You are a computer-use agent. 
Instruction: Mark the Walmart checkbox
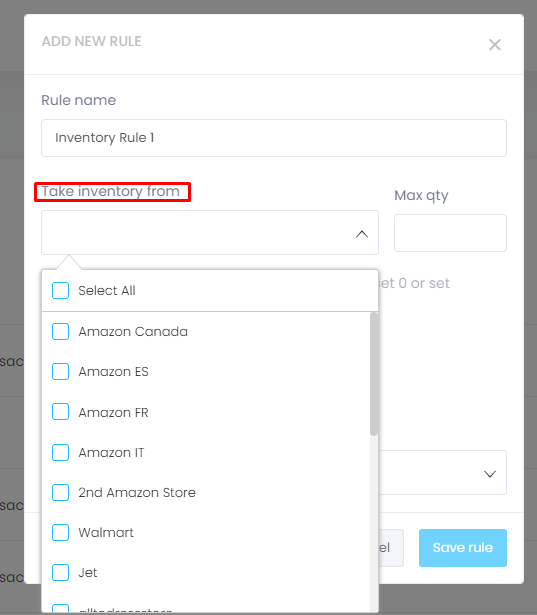point(60,533)
